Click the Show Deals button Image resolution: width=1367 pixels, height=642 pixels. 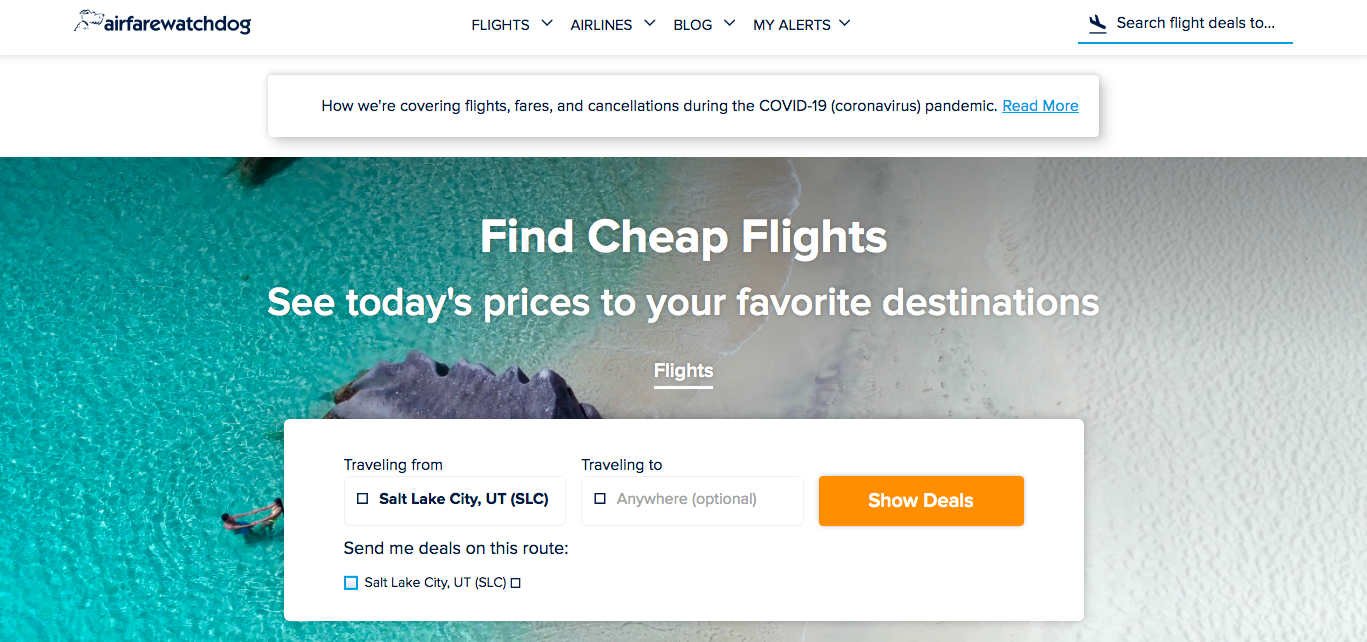920,500
